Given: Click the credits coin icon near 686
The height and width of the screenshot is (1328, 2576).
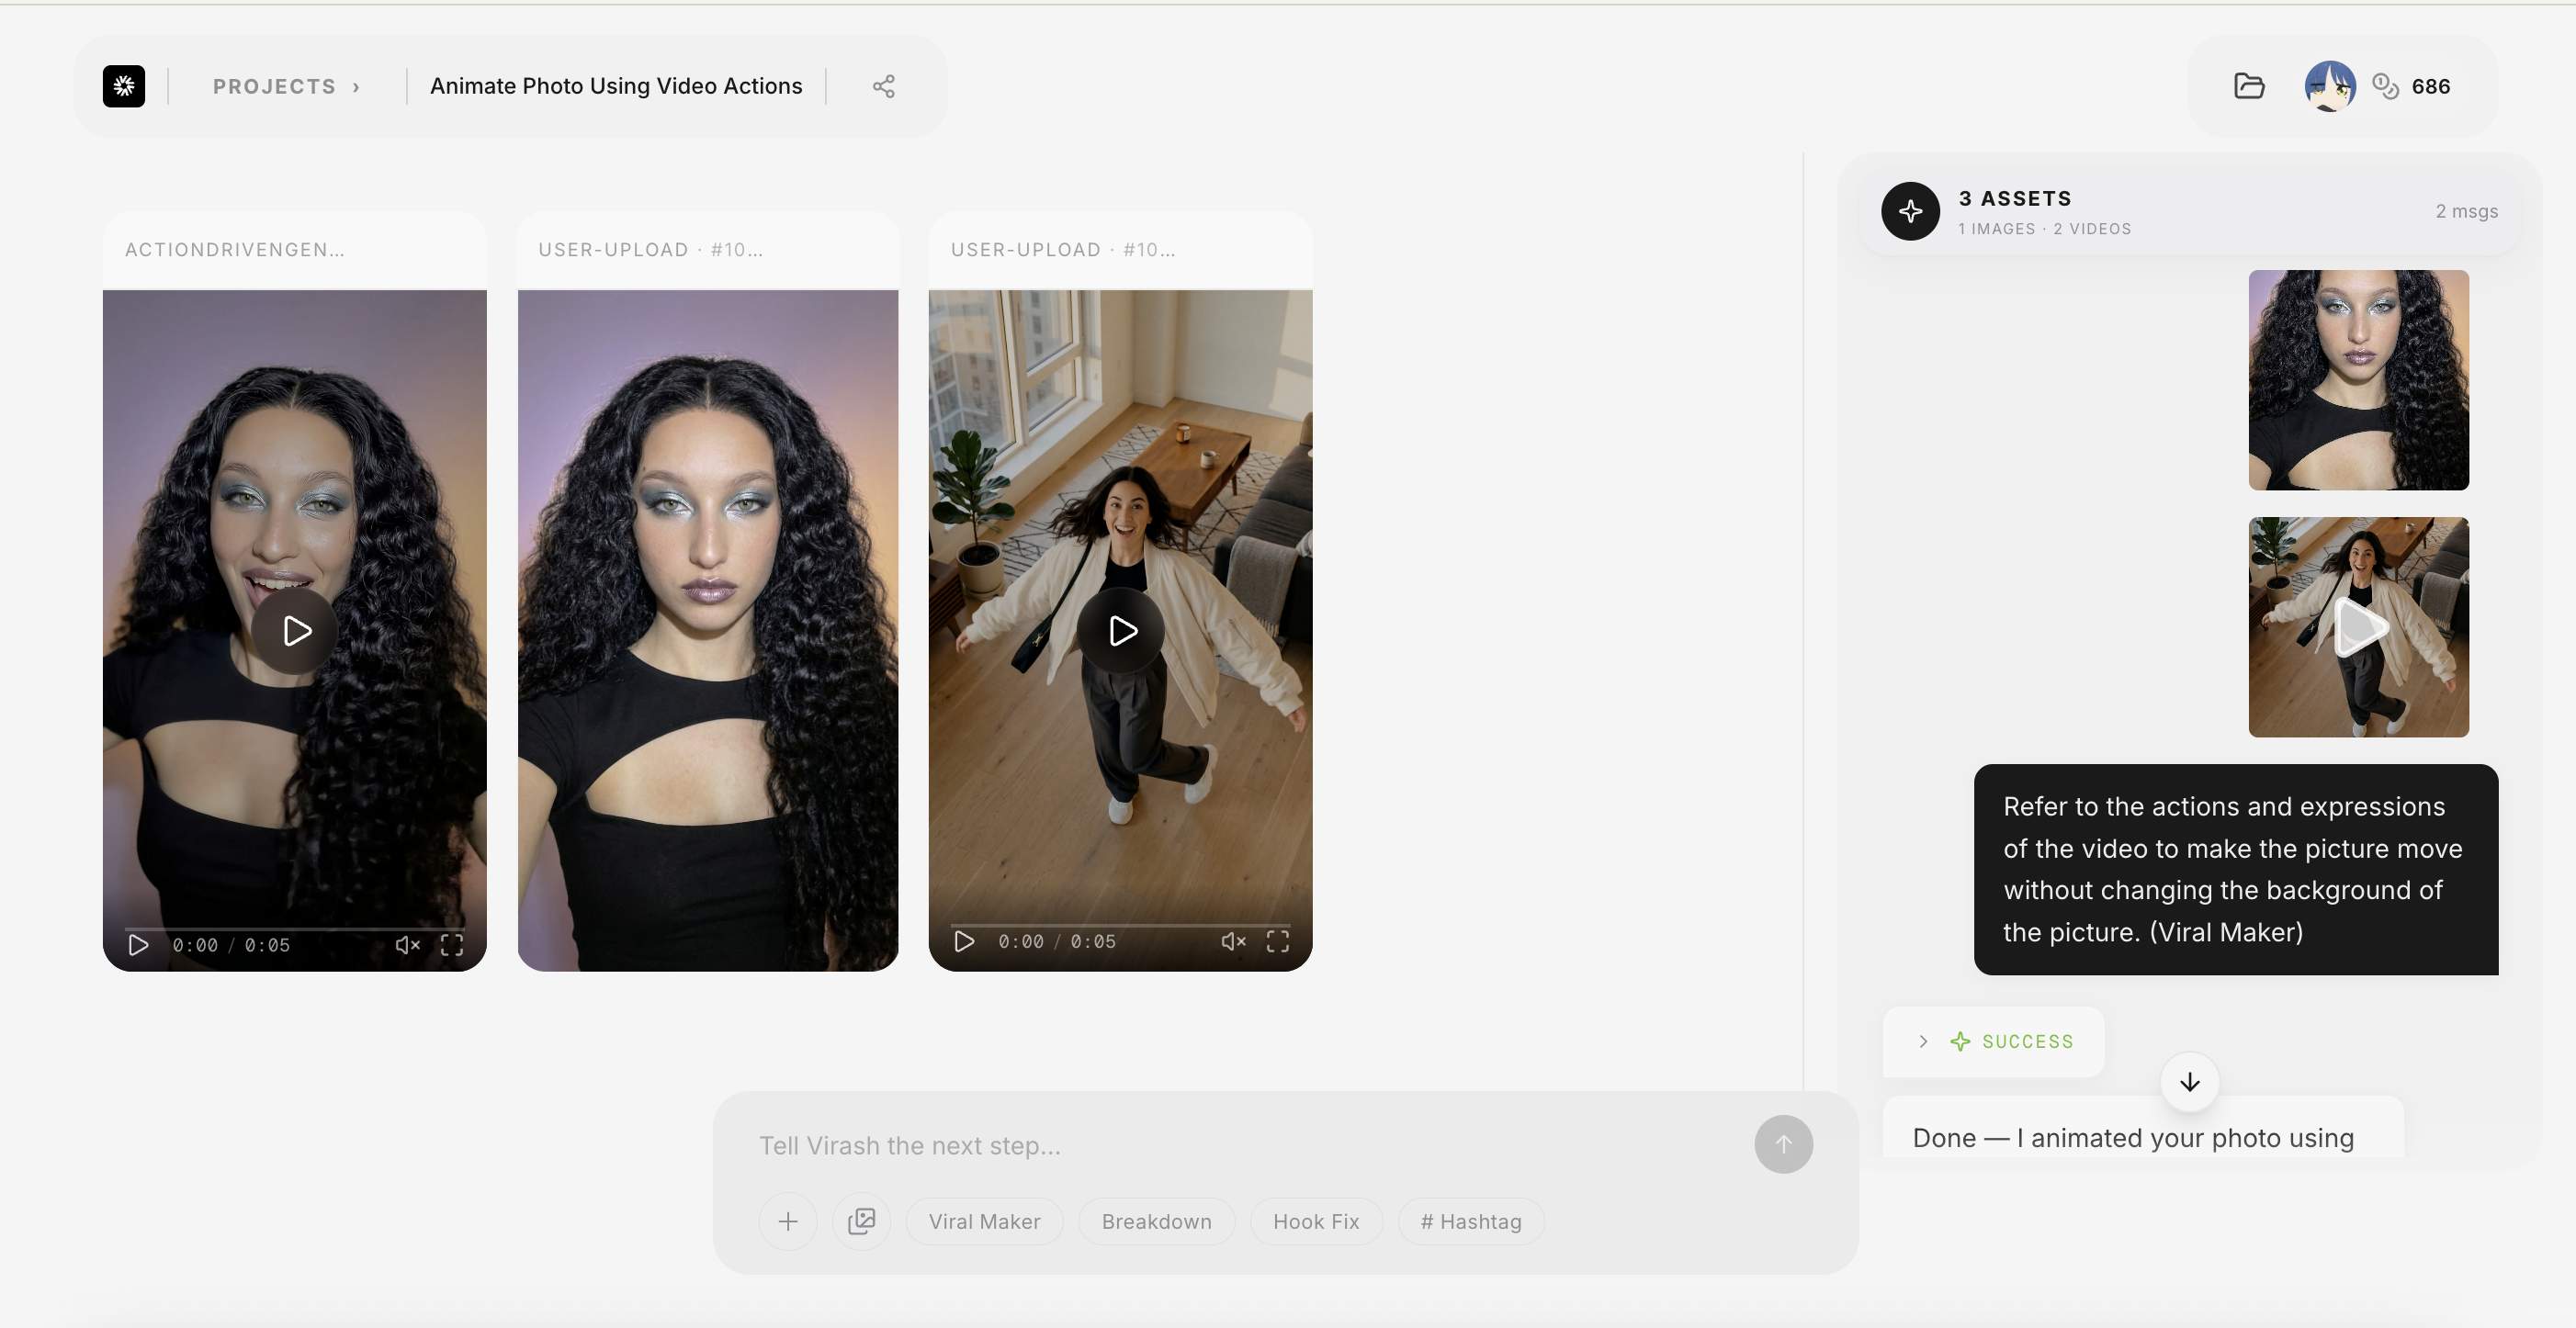Looking at the screenshot, I should (x=2385, y=86).
